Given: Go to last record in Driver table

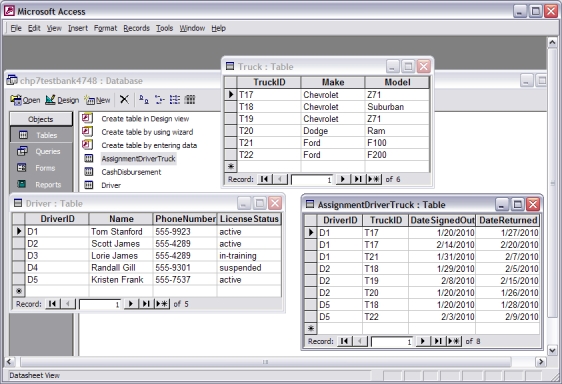Looking at the screenshot, I should pyautogui.click(x=146, y=304).
